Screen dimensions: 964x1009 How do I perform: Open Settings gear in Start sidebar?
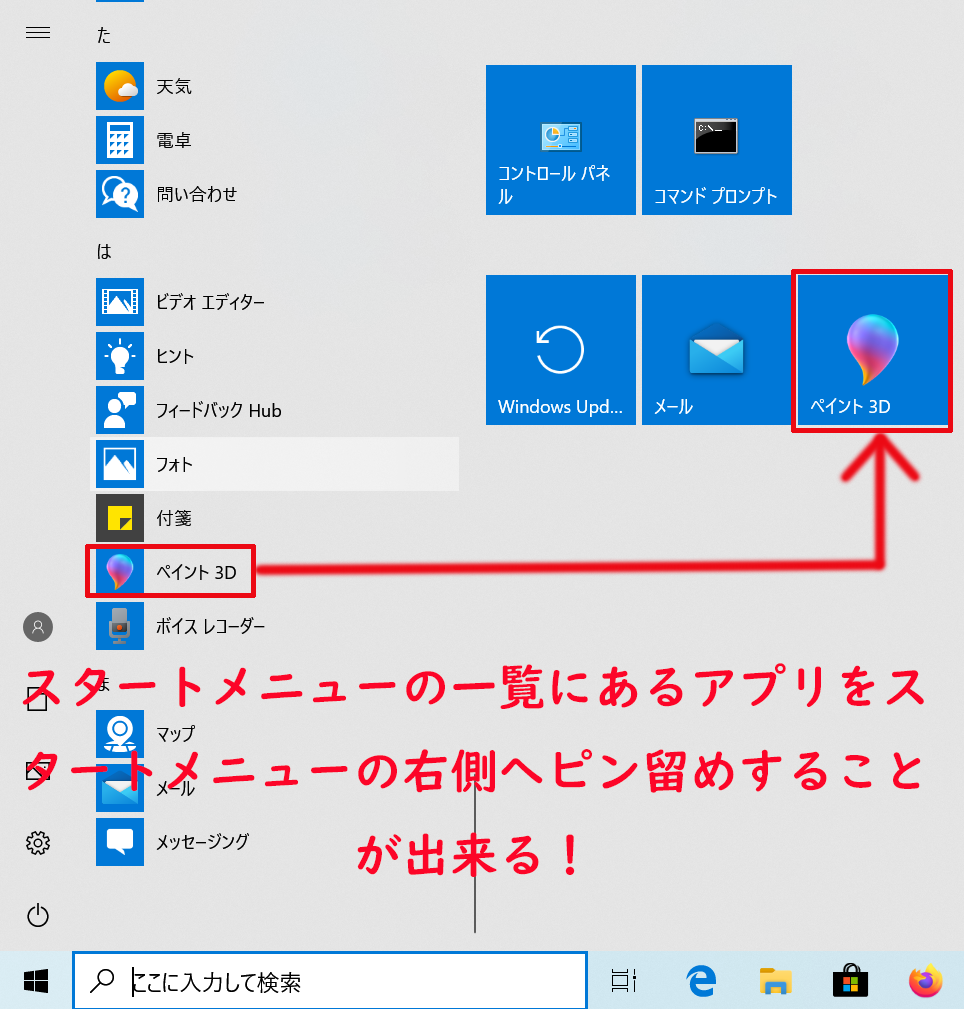click(38, 842)
